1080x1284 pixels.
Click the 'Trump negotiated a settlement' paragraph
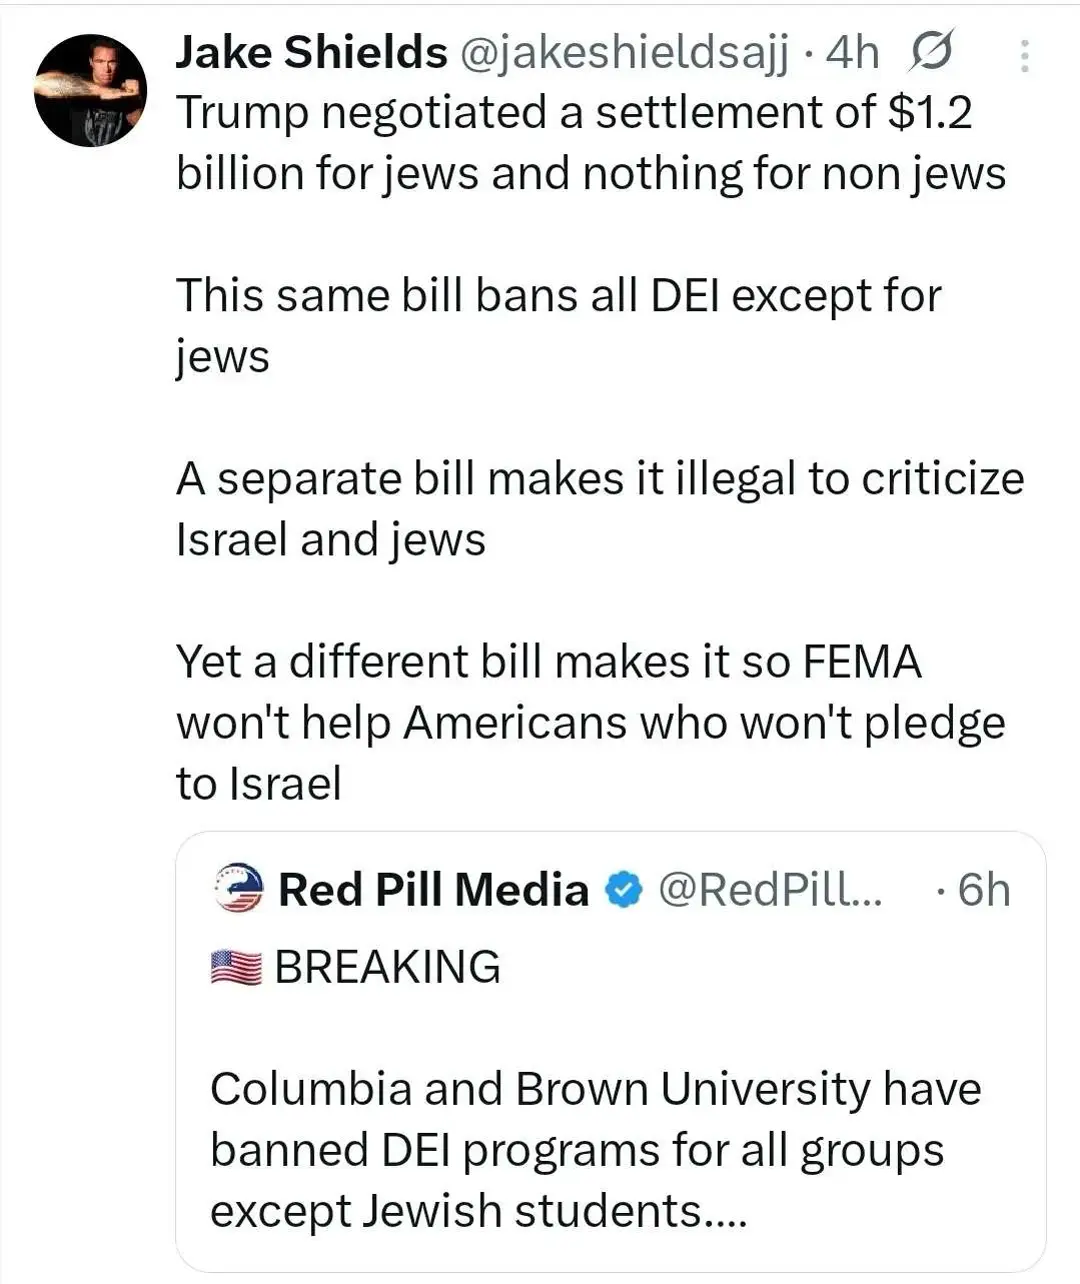pyautogui.click(x=590, y=142)
